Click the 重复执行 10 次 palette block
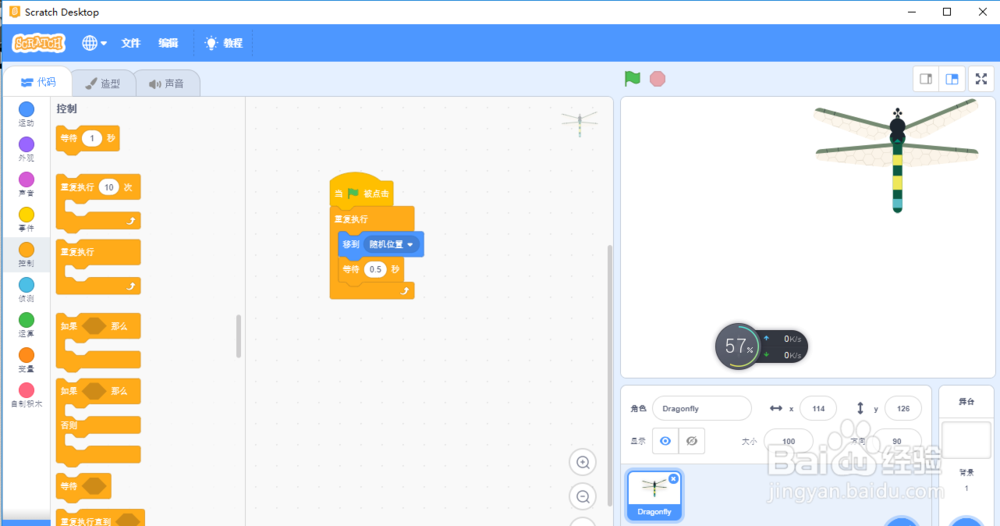 point(98,203)
